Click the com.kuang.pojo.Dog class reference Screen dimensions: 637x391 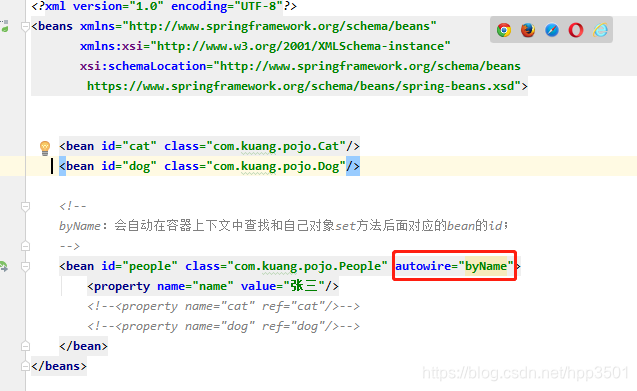(x=276, y=166)
